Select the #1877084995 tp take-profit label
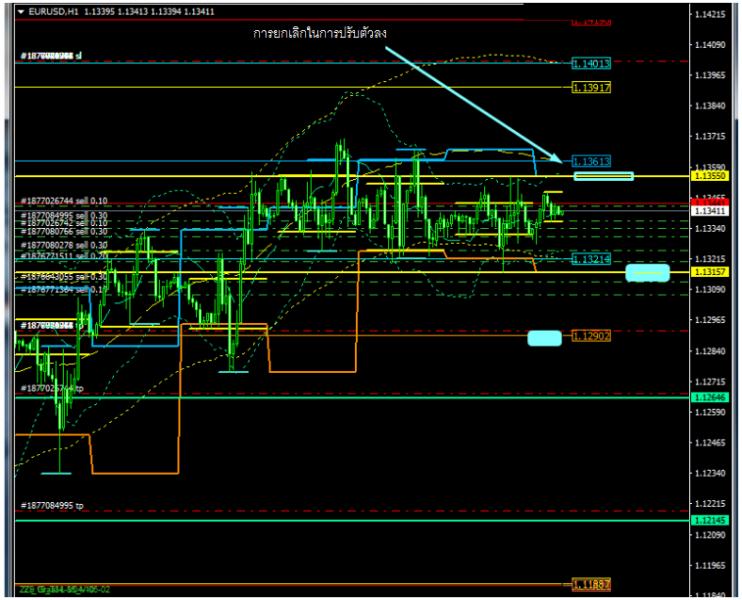Viewport: 742px width, 600px height. [52, 506]
